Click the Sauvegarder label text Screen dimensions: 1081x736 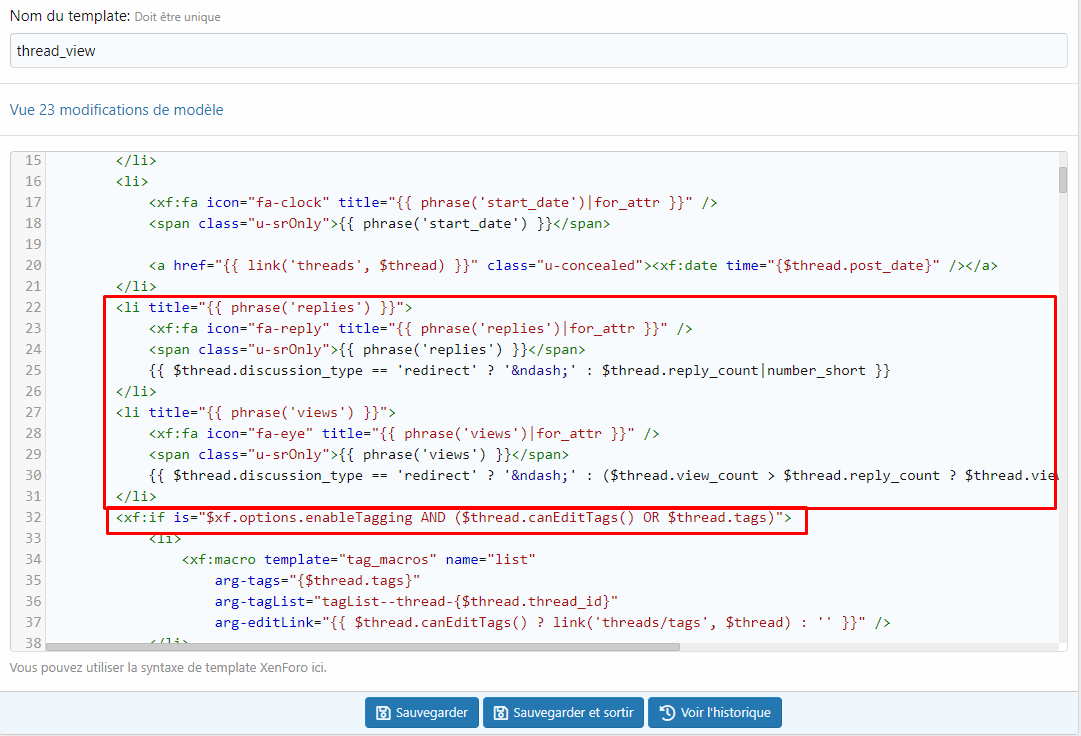click(432, 713)
